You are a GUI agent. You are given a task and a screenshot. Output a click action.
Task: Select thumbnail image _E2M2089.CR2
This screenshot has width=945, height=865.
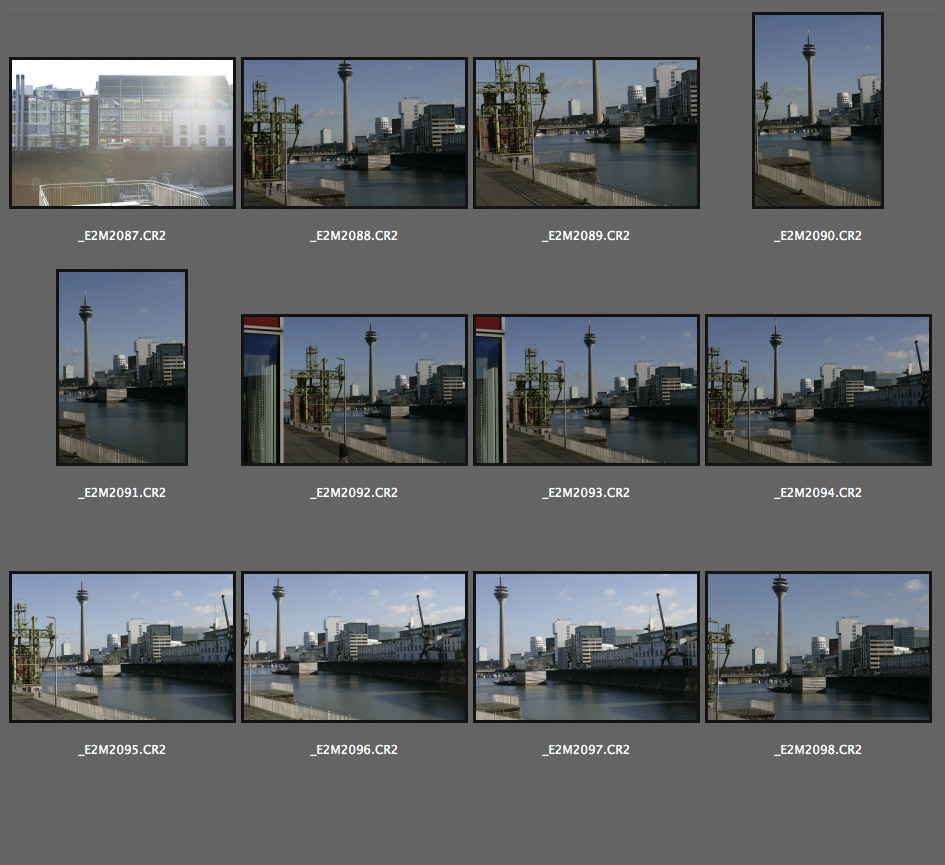coord(586,133)
